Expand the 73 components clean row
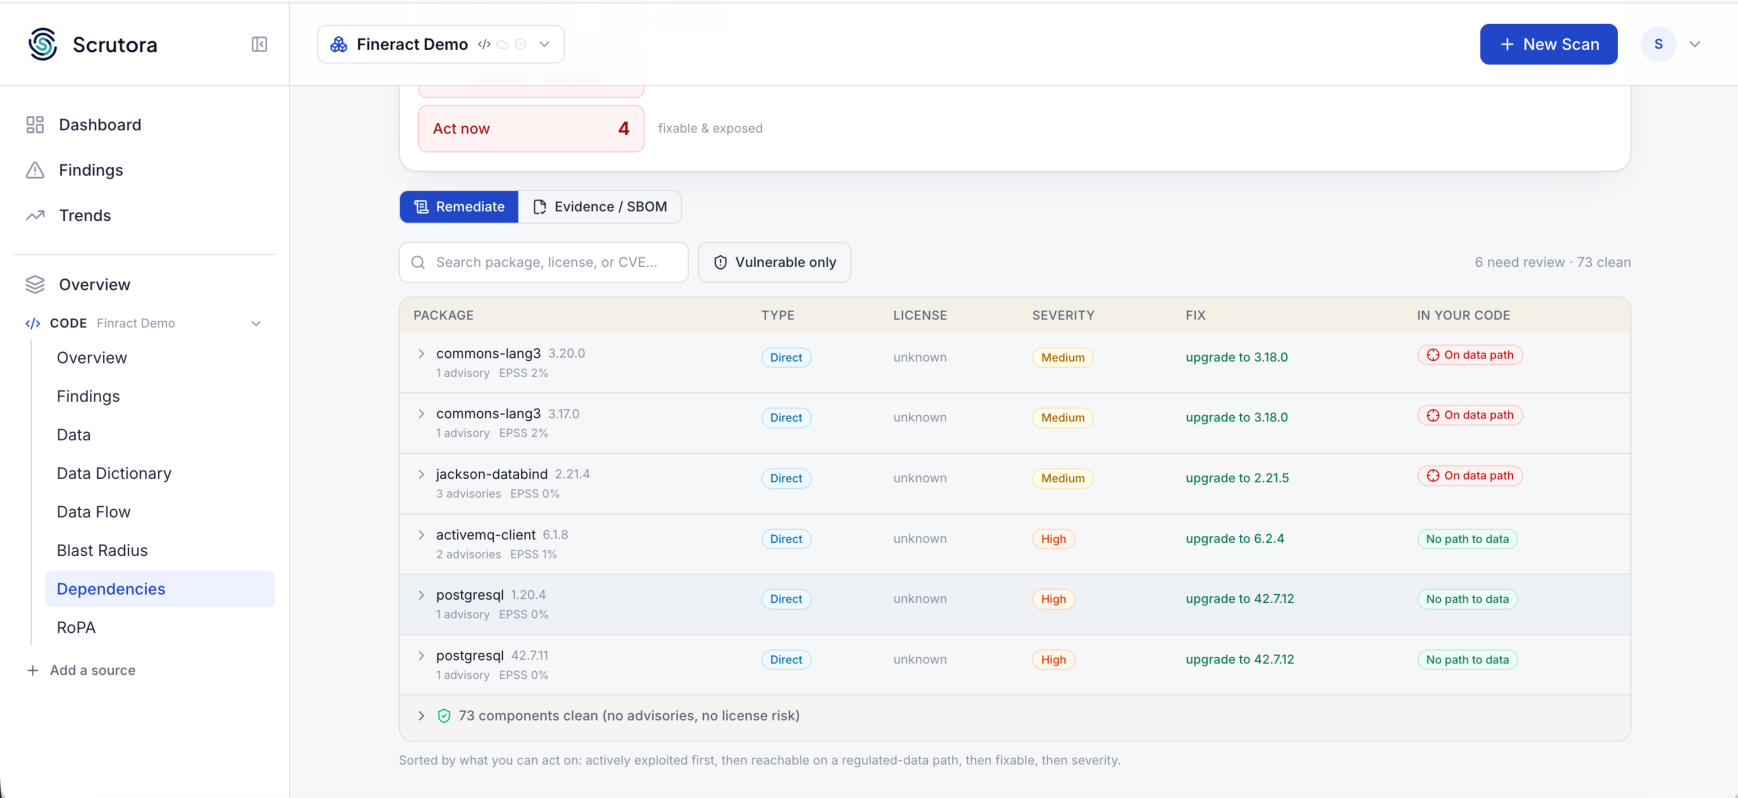Screen dimensions: 1738x798 pos(421,716)
